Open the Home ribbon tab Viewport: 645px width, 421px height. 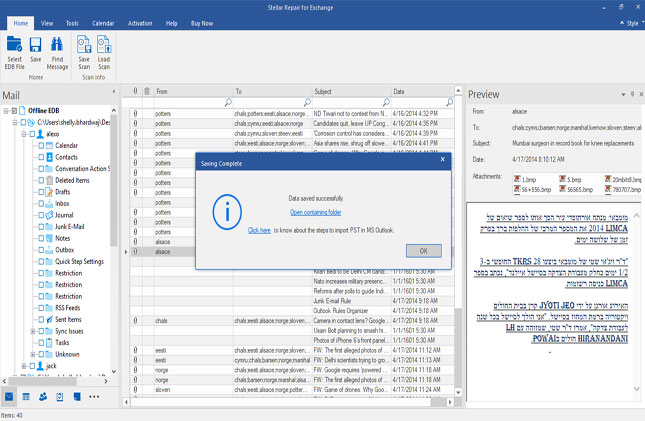pyautogui.click(x=21, y=23)
